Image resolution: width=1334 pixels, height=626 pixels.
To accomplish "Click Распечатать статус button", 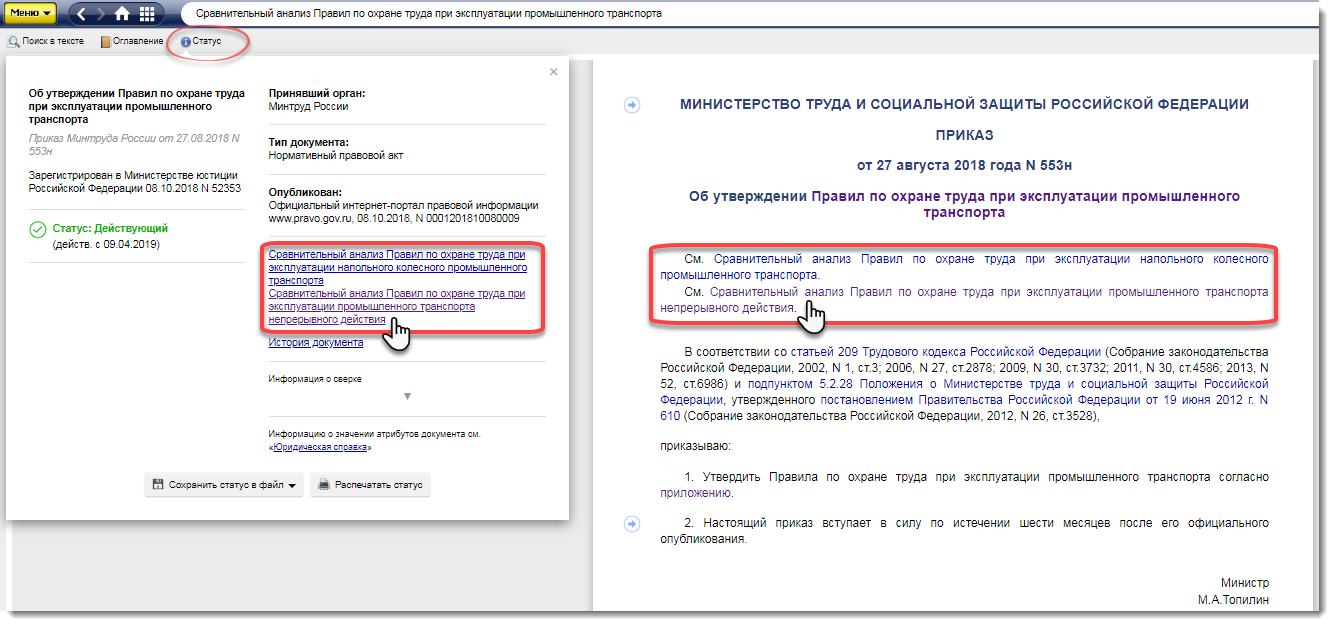I will (370, 485).
